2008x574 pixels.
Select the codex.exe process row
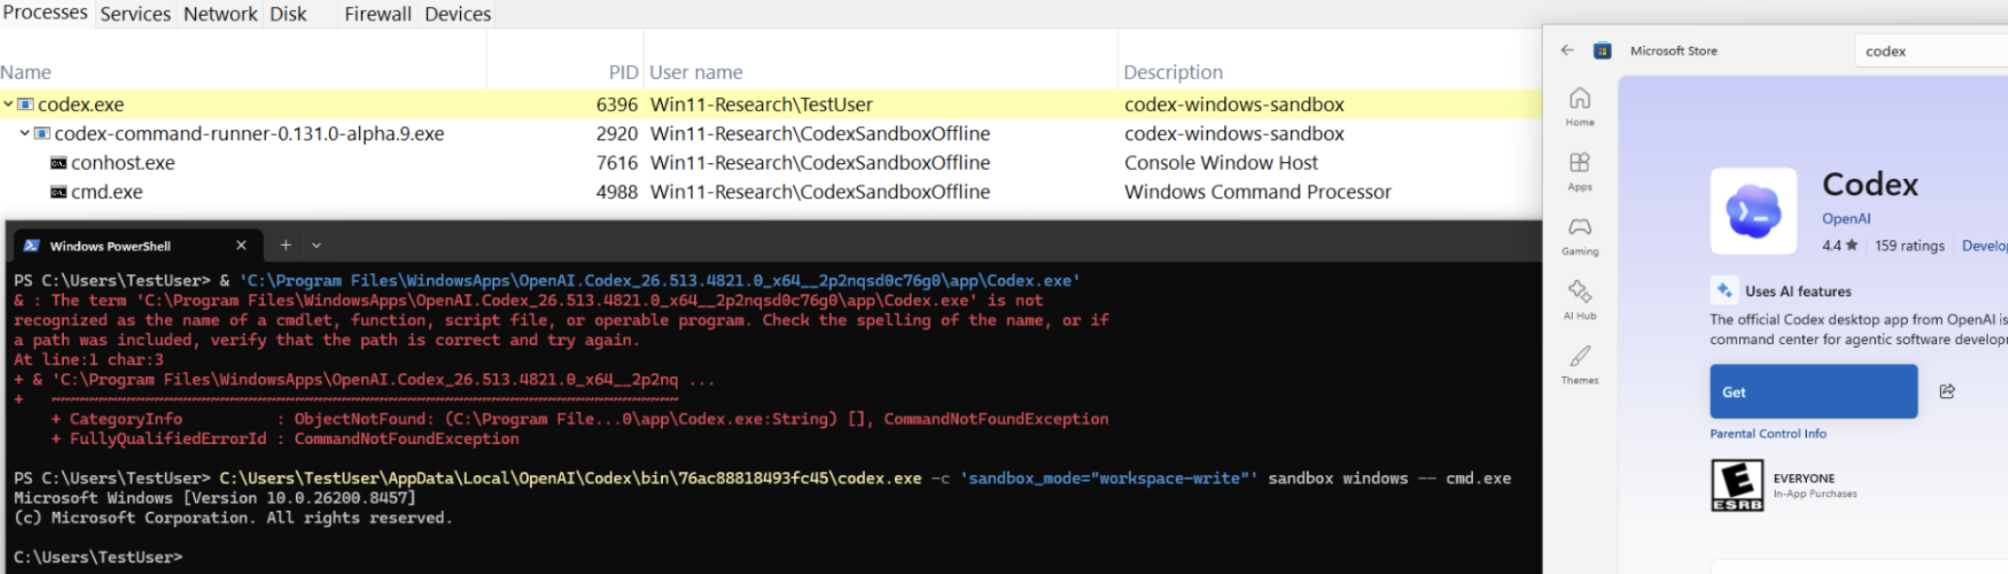[x=770, y=104]
